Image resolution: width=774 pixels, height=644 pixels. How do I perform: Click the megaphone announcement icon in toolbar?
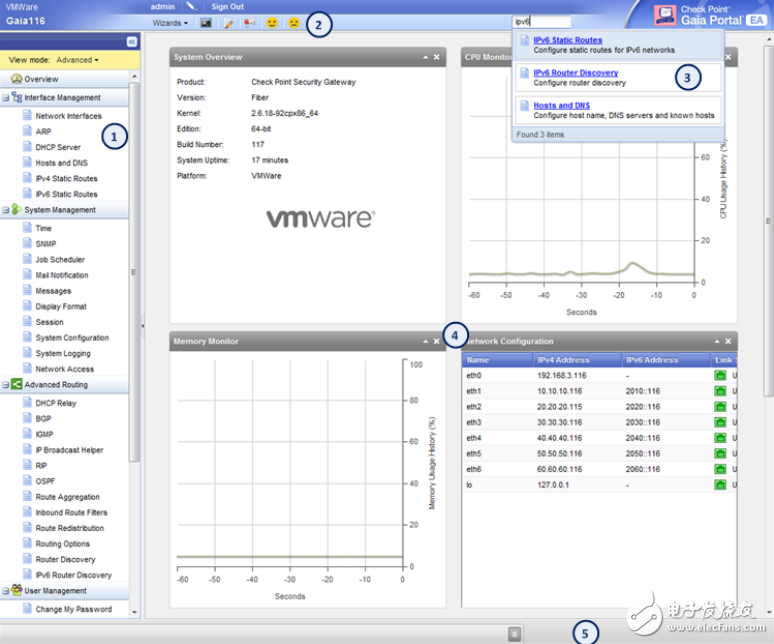pyautogui.click(x=248, y=22)
